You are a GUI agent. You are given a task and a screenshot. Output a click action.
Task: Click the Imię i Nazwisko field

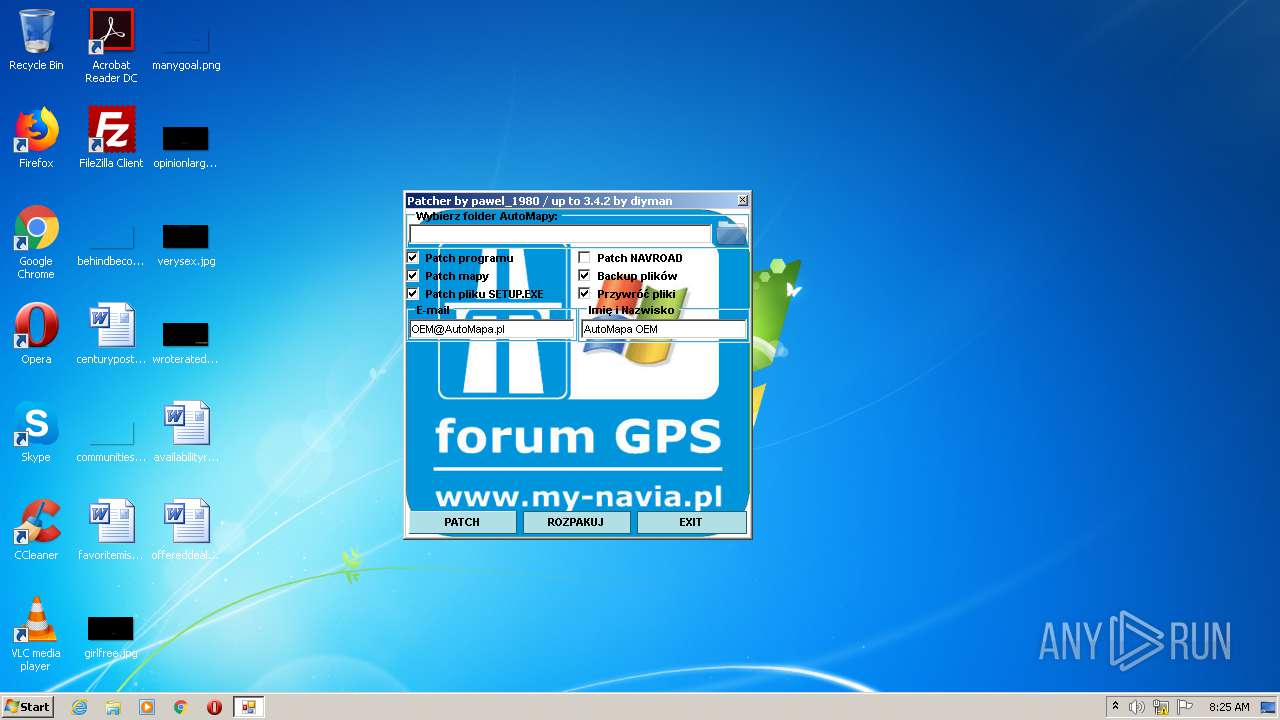(x=664, y=329)
